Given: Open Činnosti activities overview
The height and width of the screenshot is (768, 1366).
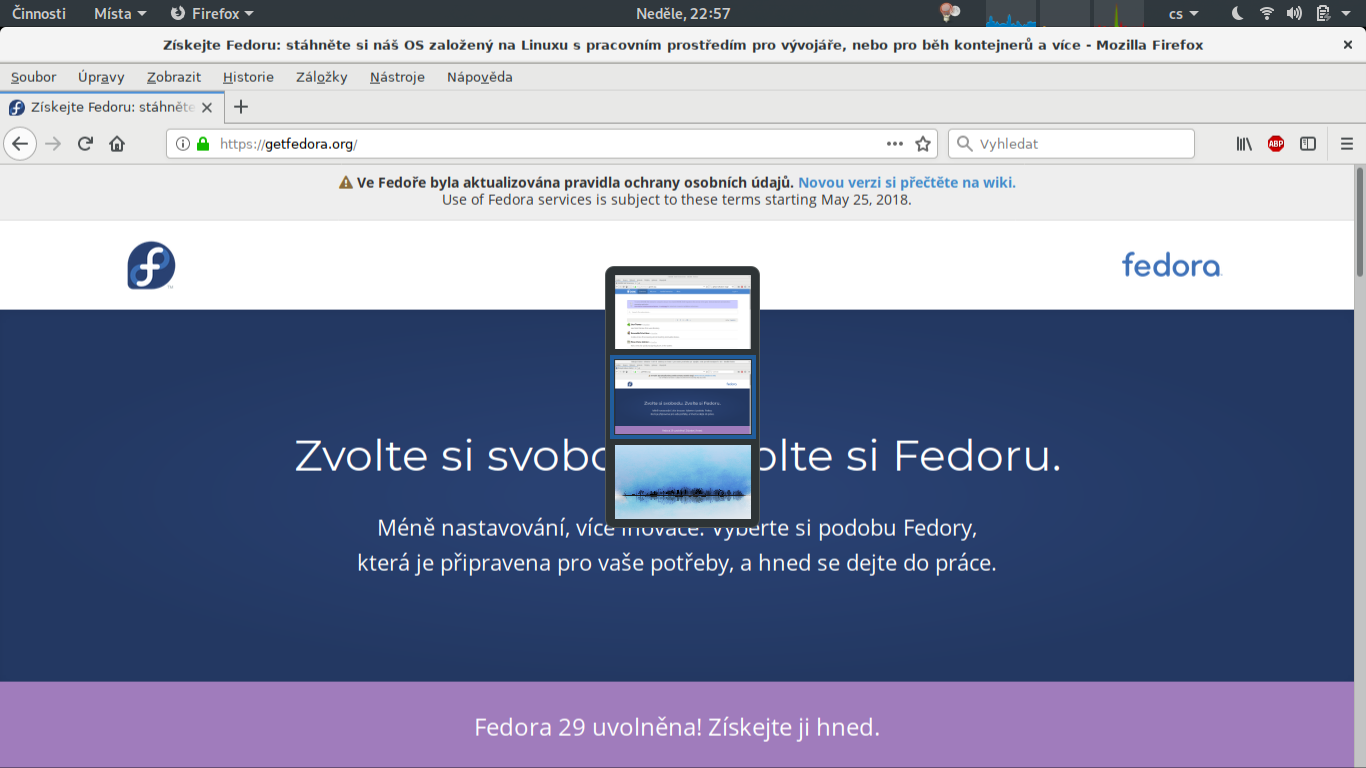Looking at the screenshot, I should [39, 13].
